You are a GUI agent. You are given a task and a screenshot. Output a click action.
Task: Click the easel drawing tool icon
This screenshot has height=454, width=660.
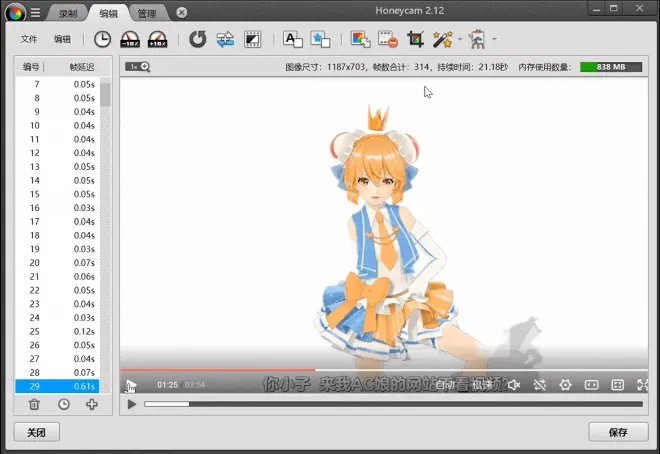click(x=477, y=39)
